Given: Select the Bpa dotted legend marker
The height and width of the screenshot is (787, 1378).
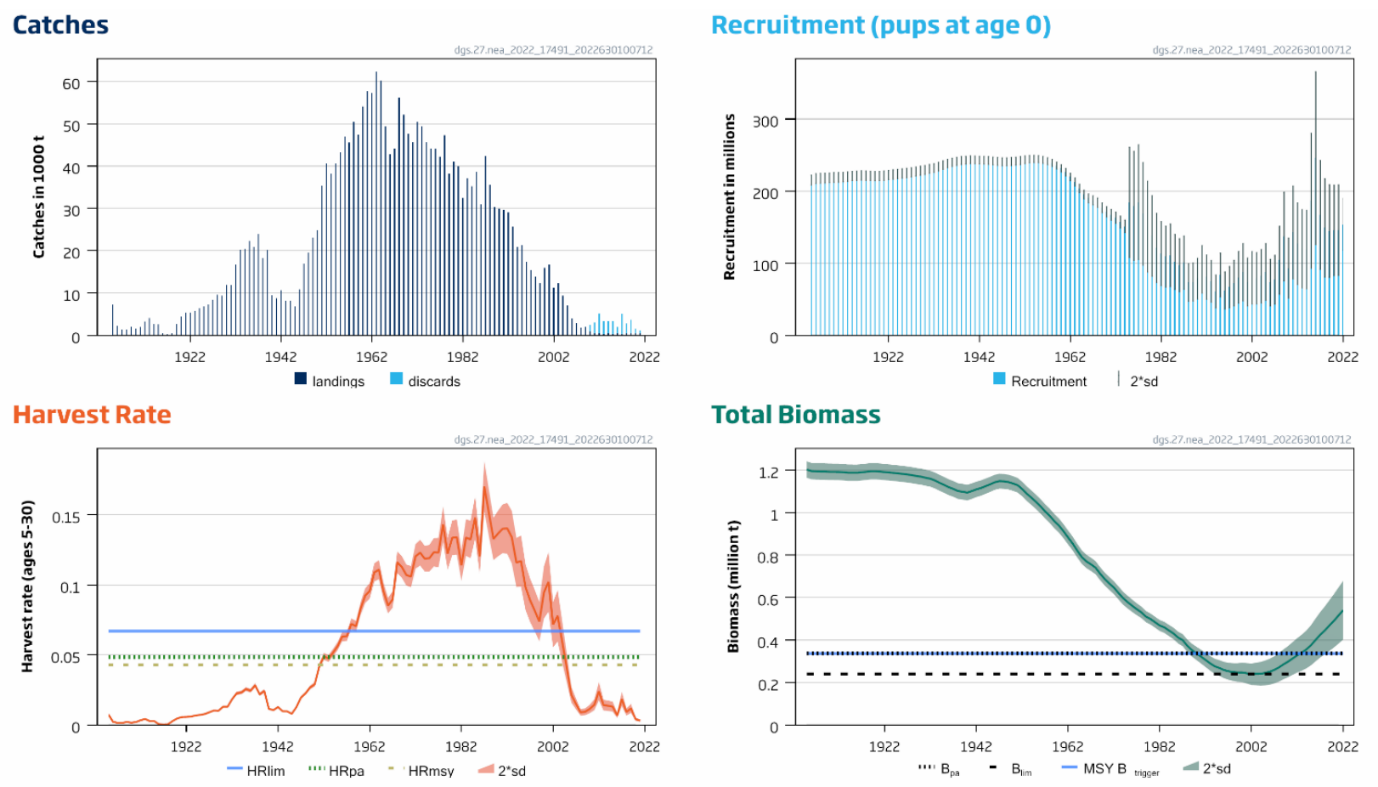Looking at the screenshot, I should point(927,768).
